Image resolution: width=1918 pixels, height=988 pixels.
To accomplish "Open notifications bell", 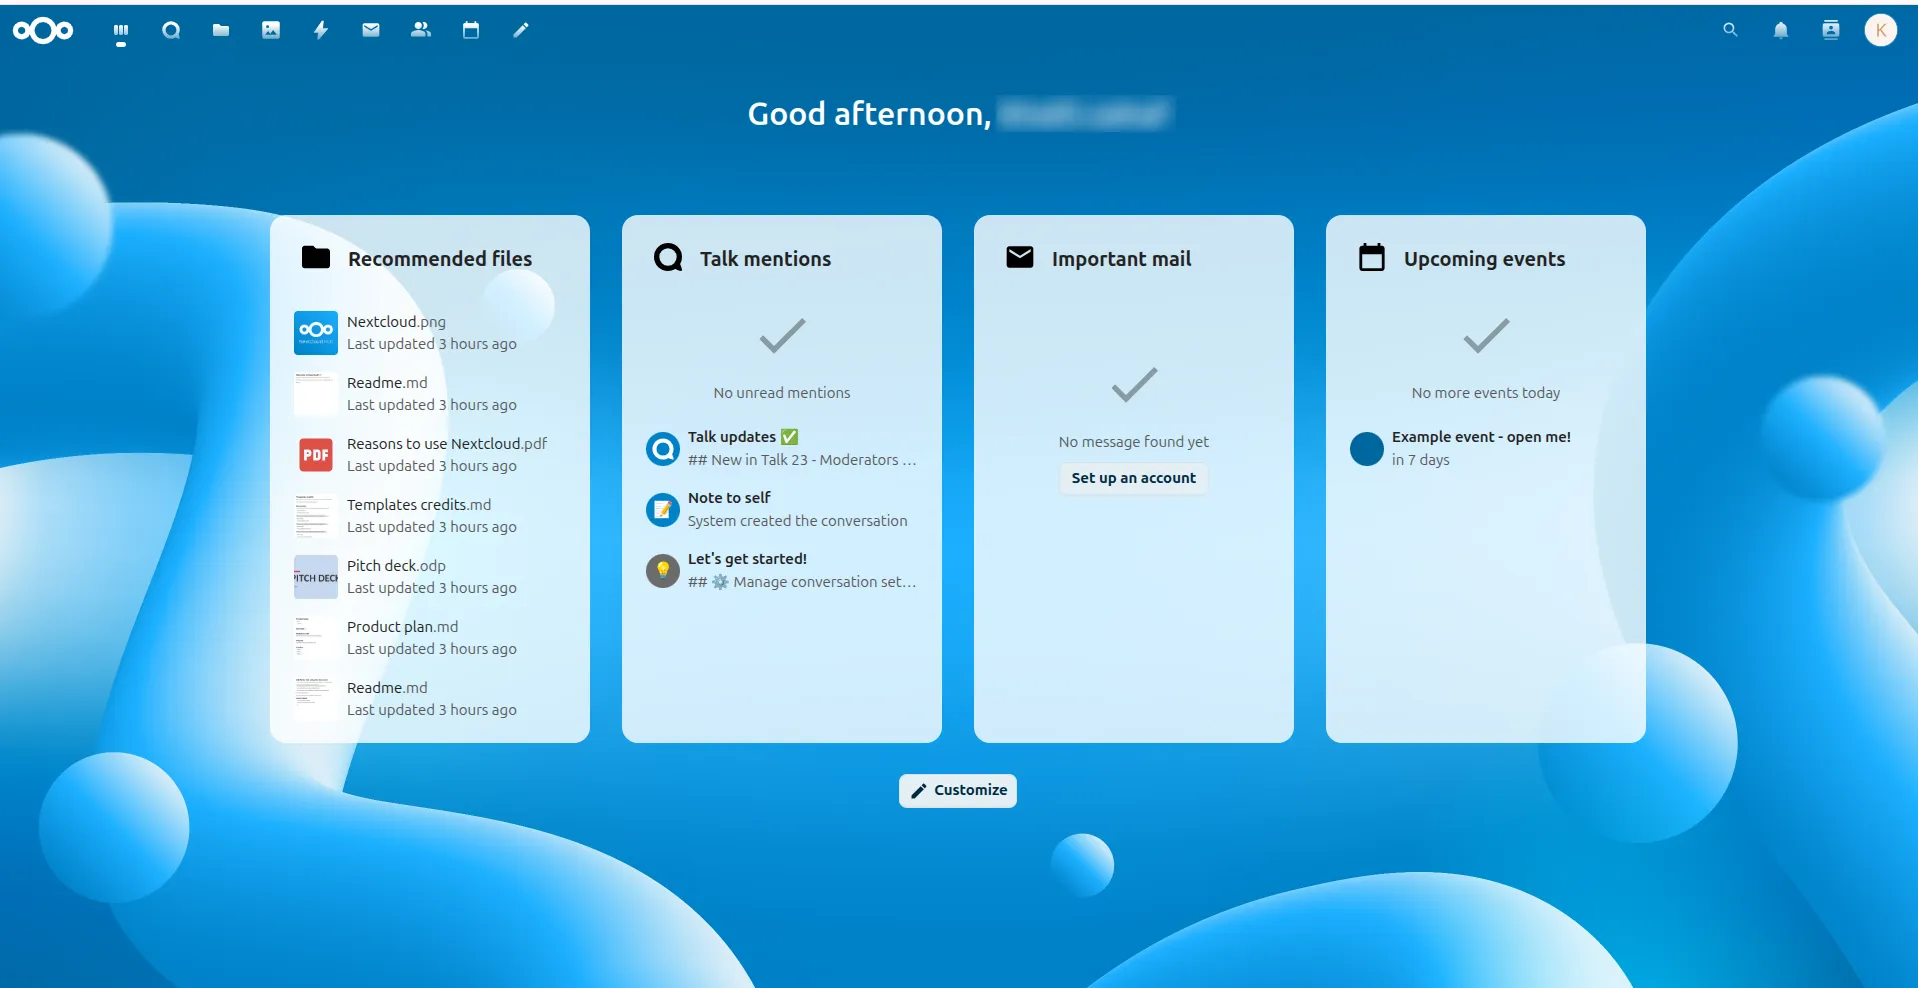I will [1781, 31].
